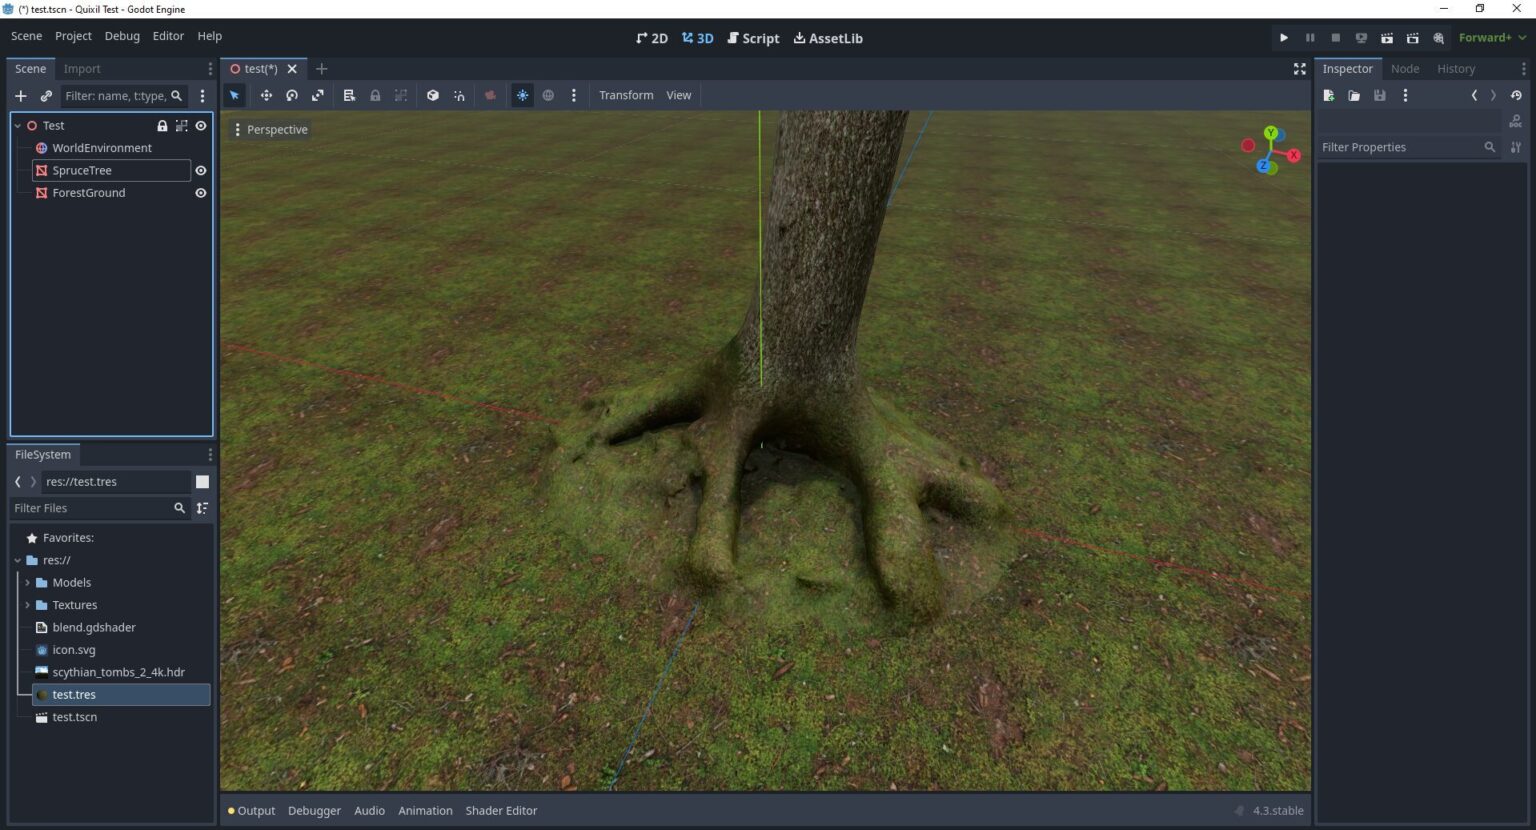The height and width of the screenshot is (830, 1536).
Task: Select the Scale tool
Action: pyautogui.click(x=318, y=95)
